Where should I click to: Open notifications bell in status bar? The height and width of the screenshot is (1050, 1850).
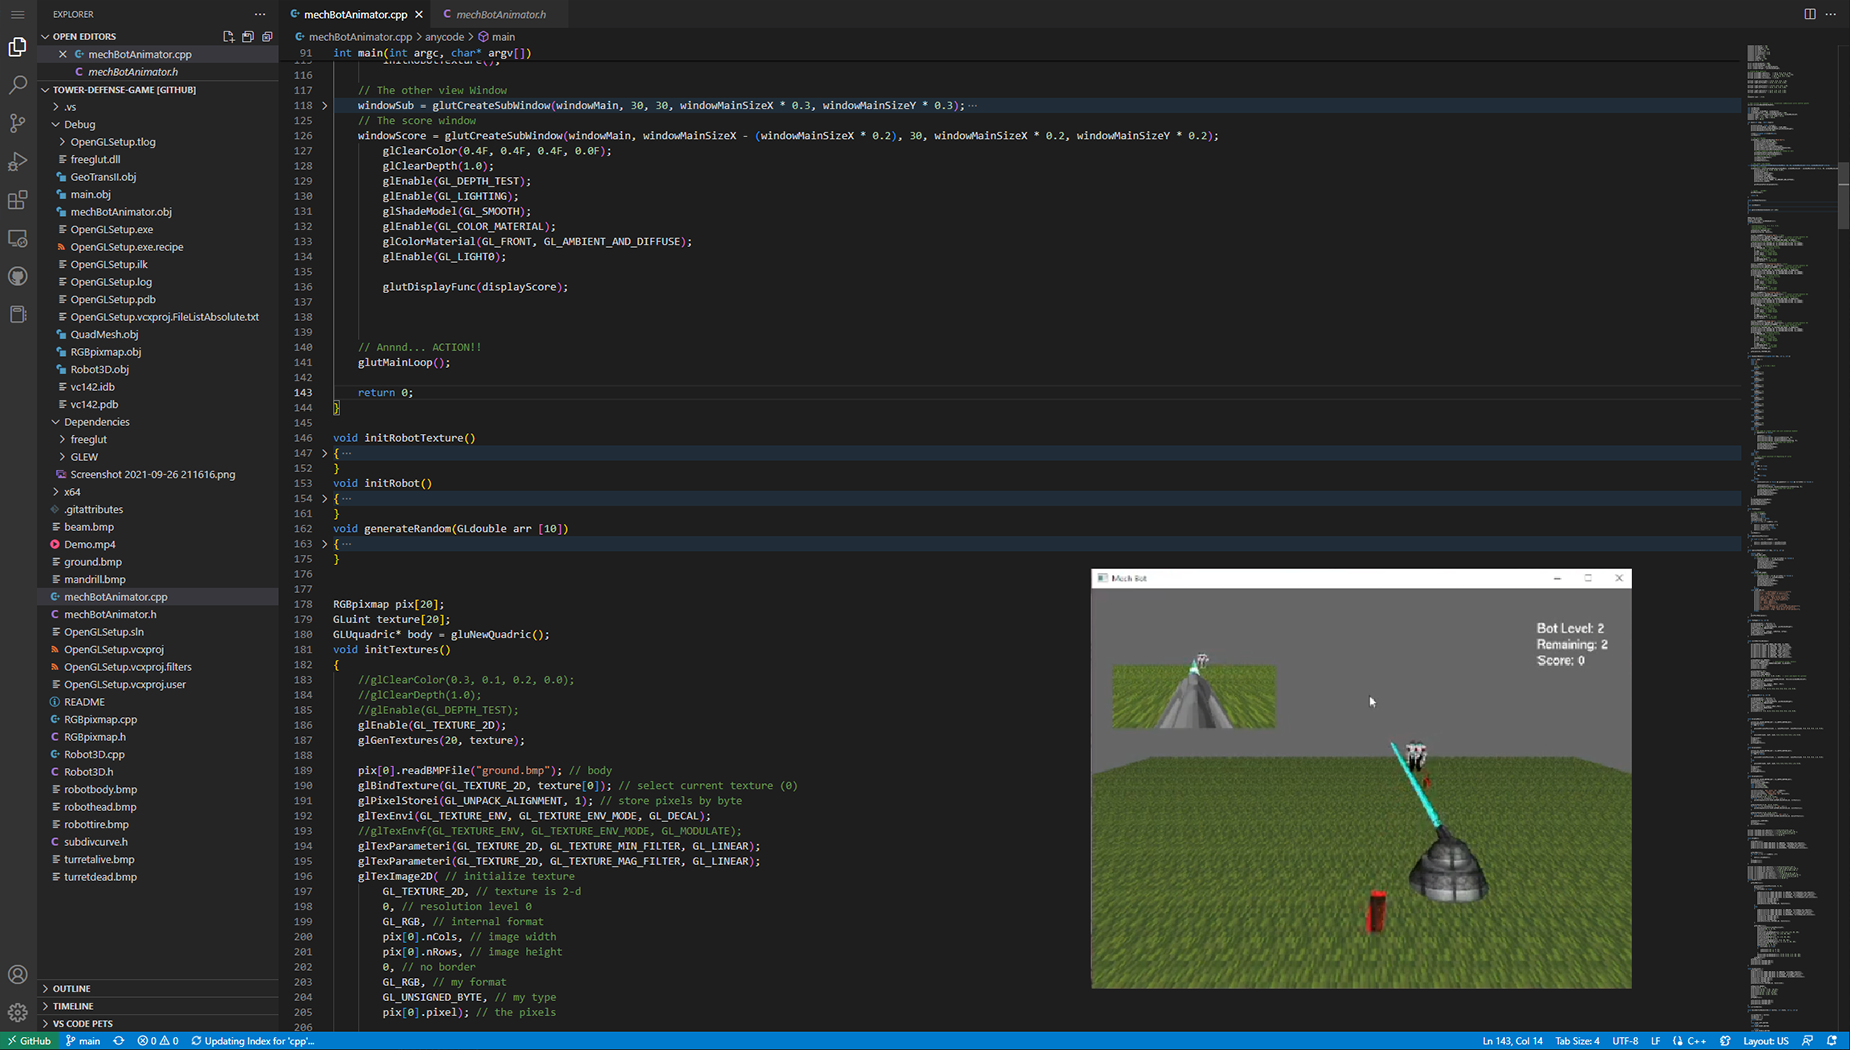(x=1832, y=1041)
